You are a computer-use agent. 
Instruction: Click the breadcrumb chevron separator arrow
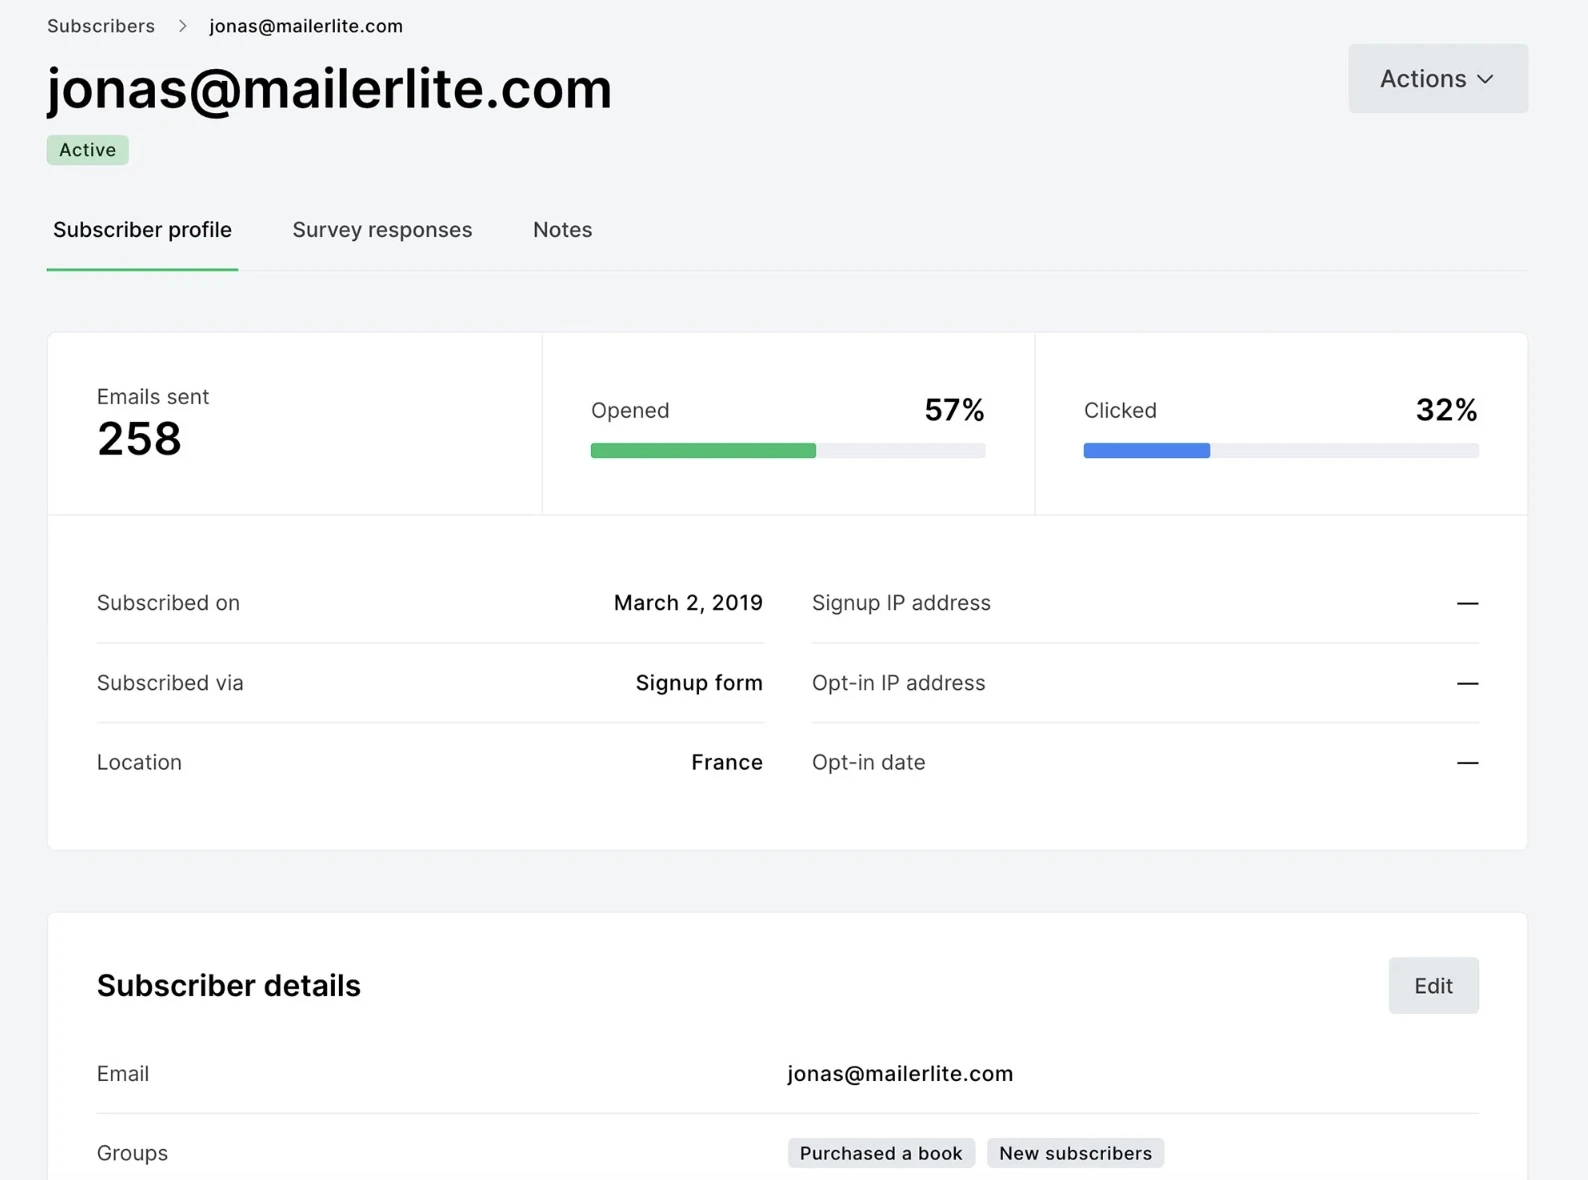tap(182, 26)
